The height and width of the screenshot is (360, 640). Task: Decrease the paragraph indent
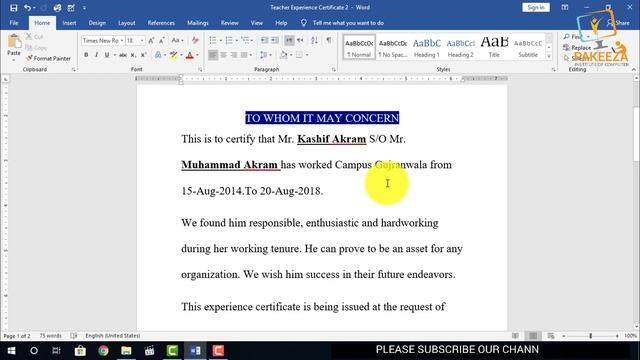[x=264, y=40]
